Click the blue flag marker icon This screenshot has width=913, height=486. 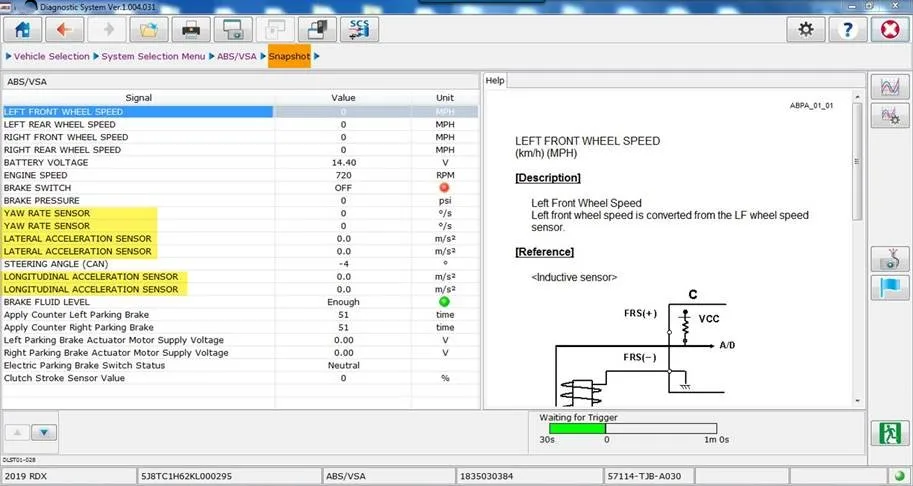click(890, 288)
